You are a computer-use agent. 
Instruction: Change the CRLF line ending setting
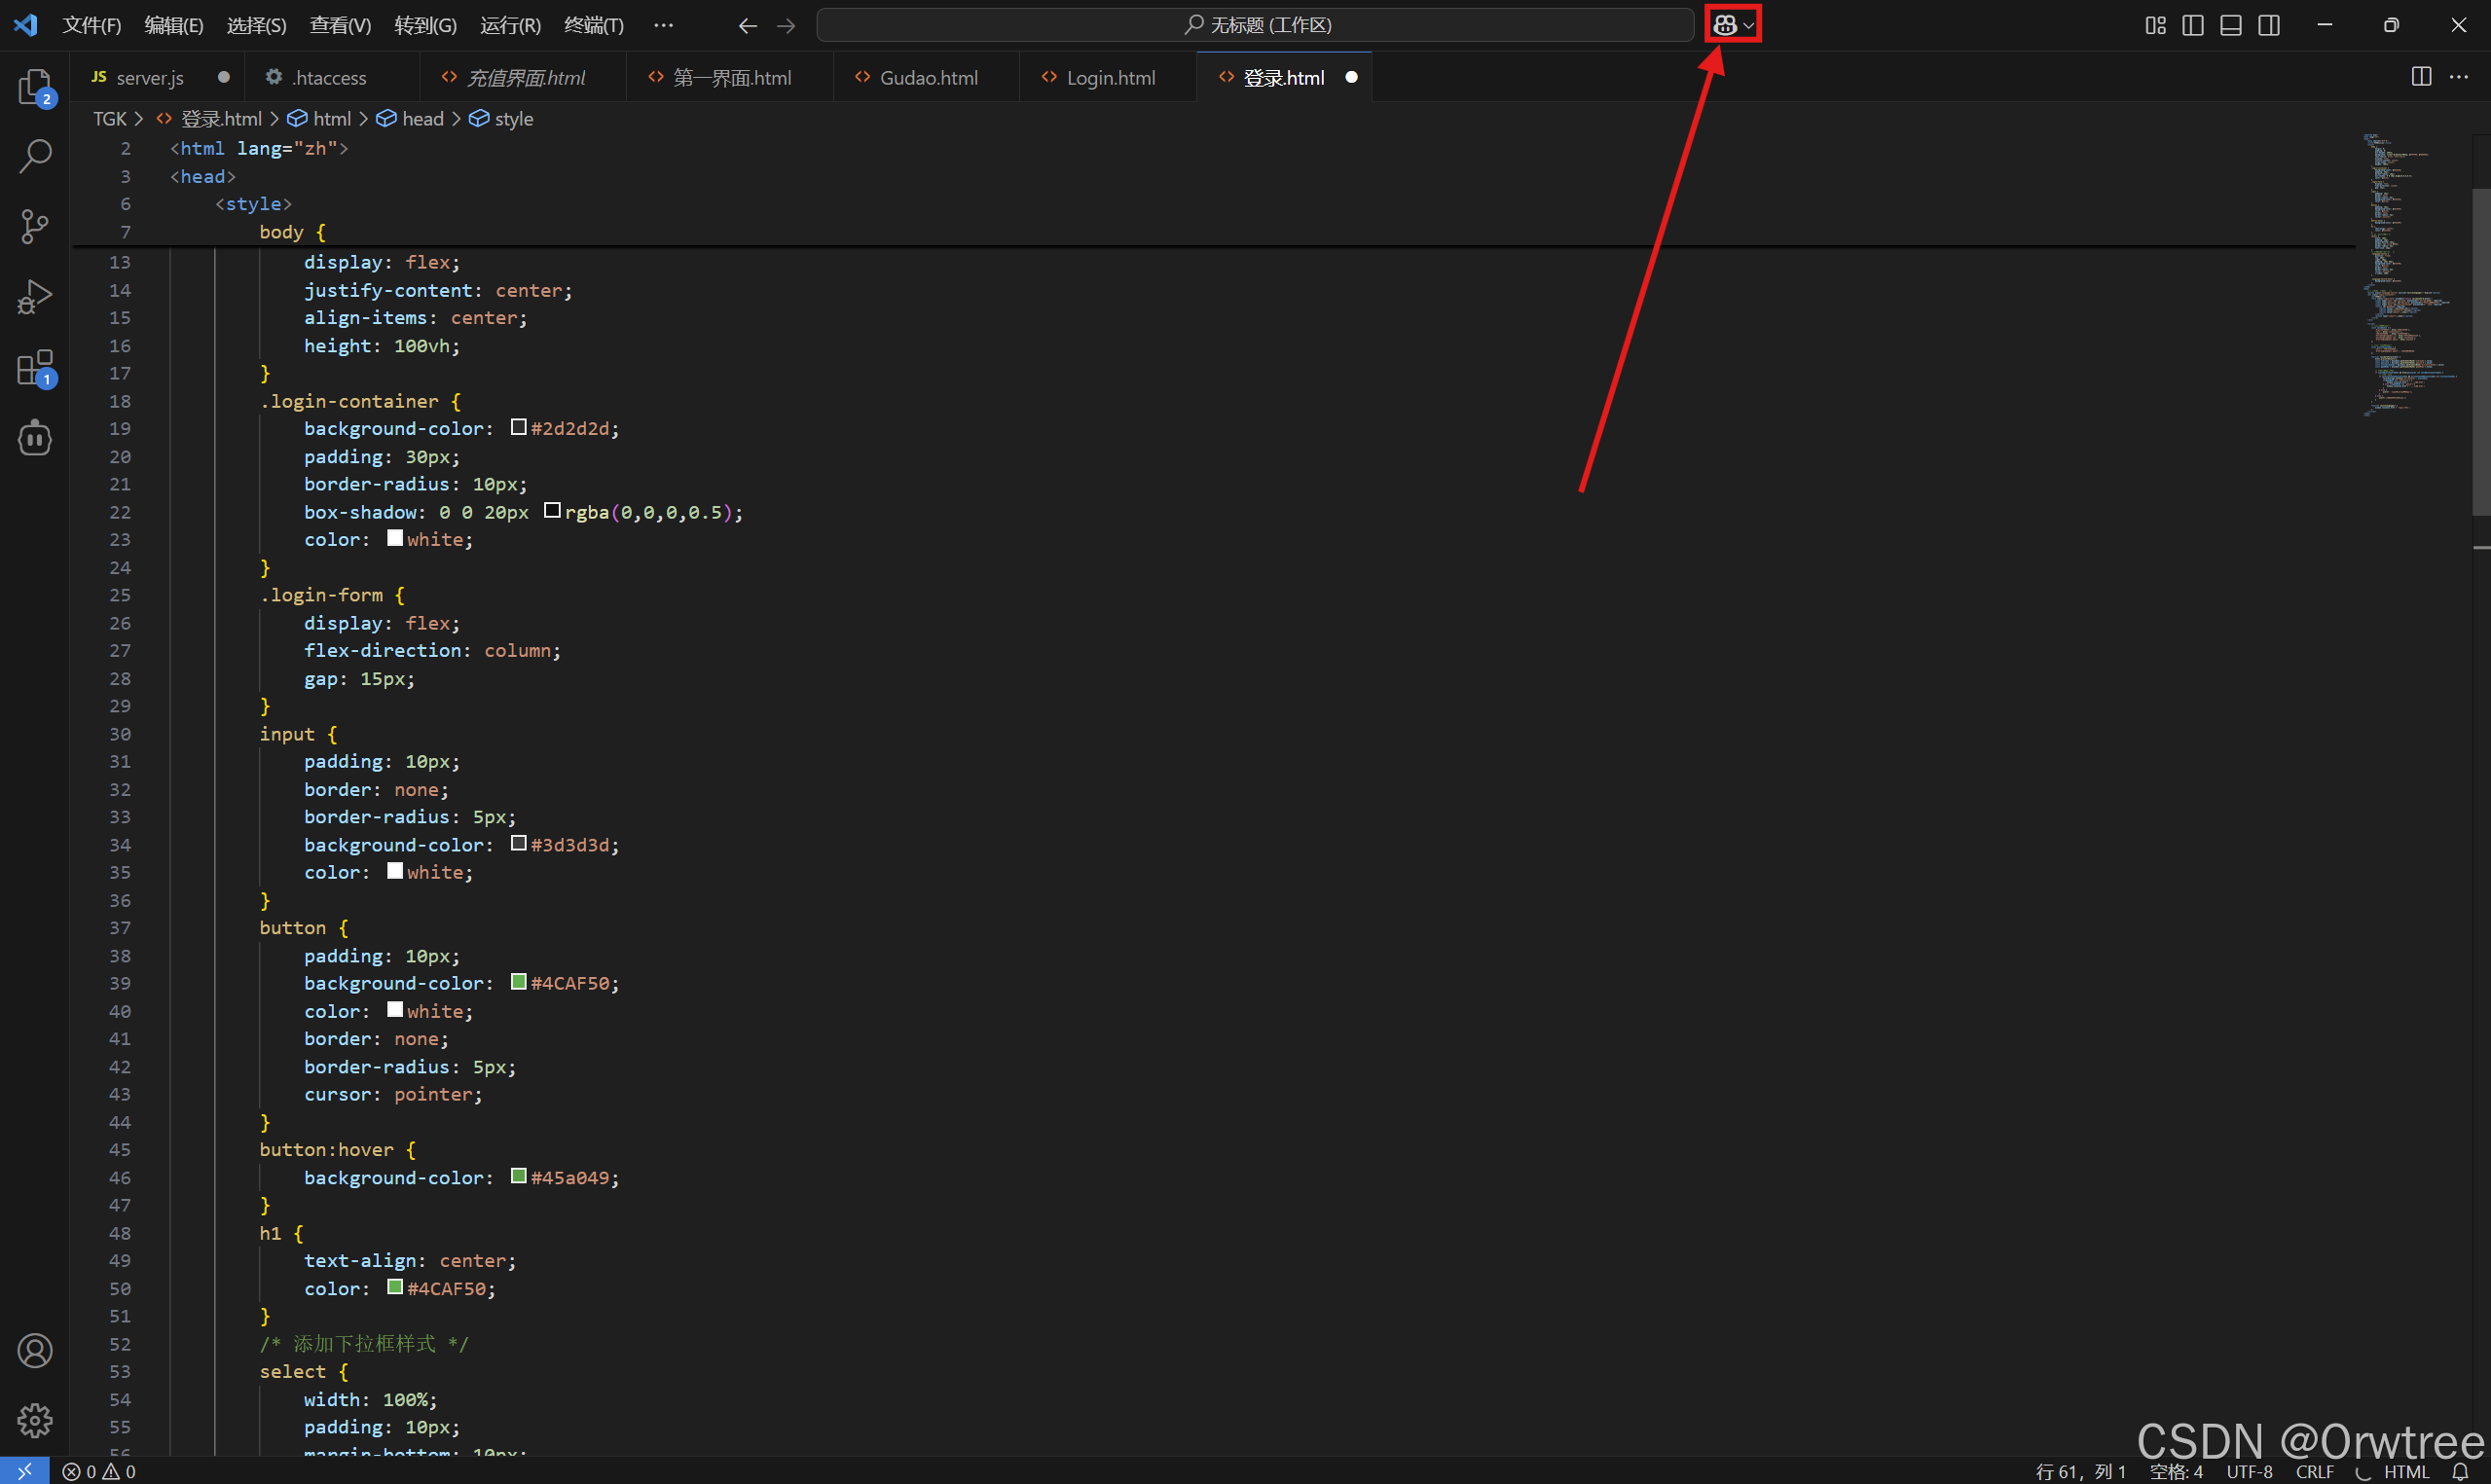[x=2314, y=1472]
